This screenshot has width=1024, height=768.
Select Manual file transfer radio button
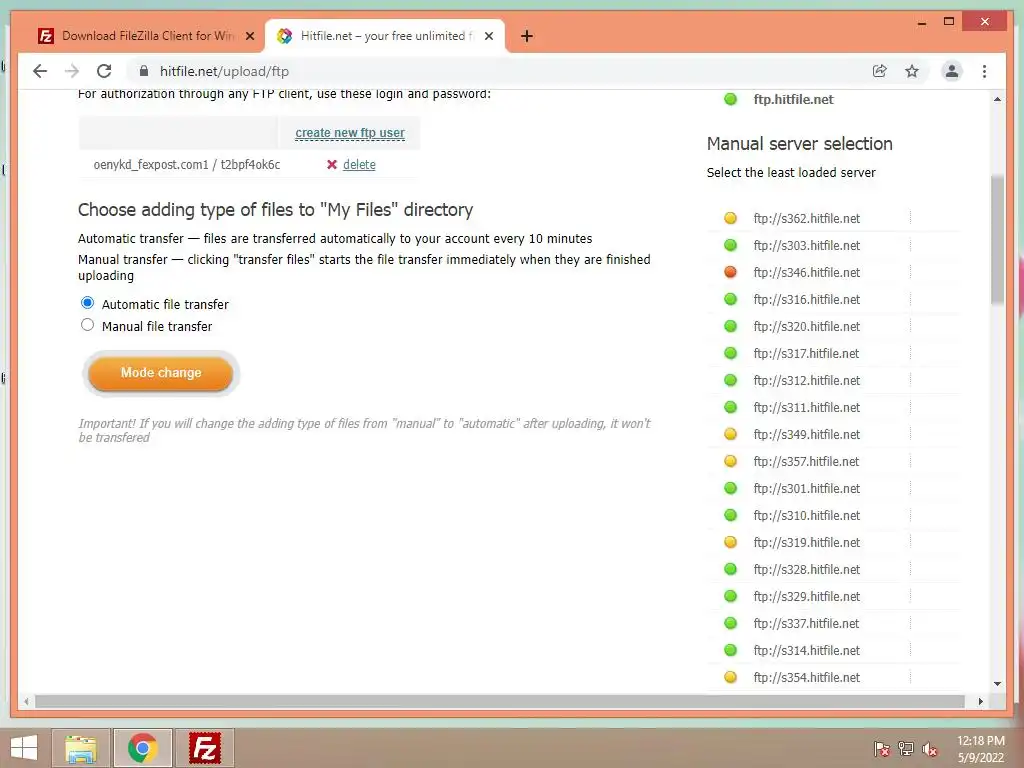pos(88,325)
